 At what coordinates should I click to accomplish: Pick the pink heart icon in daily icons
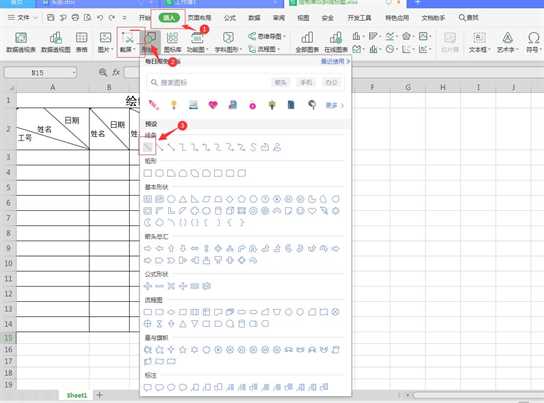(x=213, y=105)
